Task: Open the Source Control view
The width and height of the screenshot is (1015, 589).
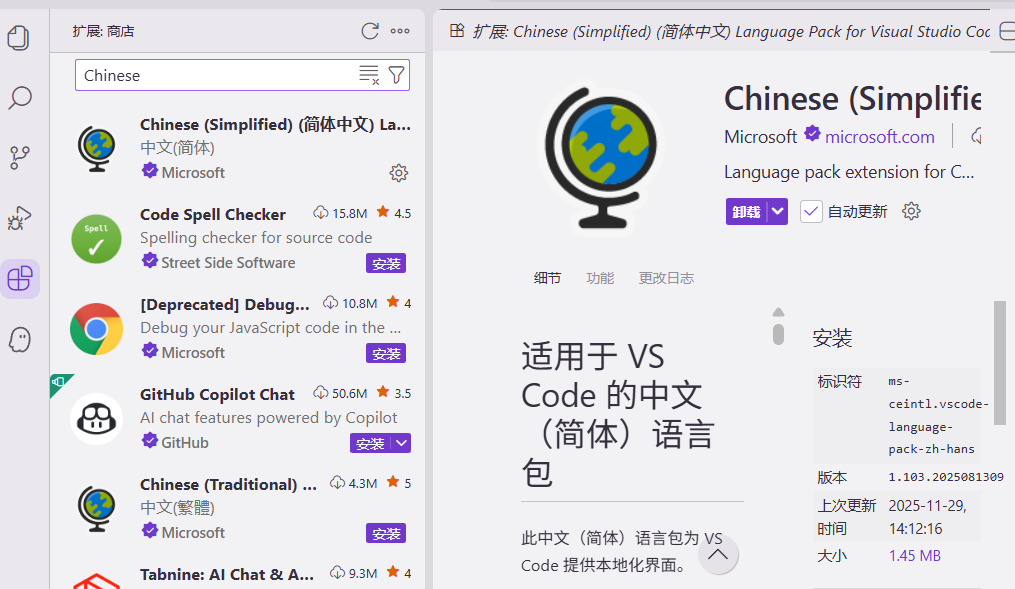Action: (x=19, y=158)
